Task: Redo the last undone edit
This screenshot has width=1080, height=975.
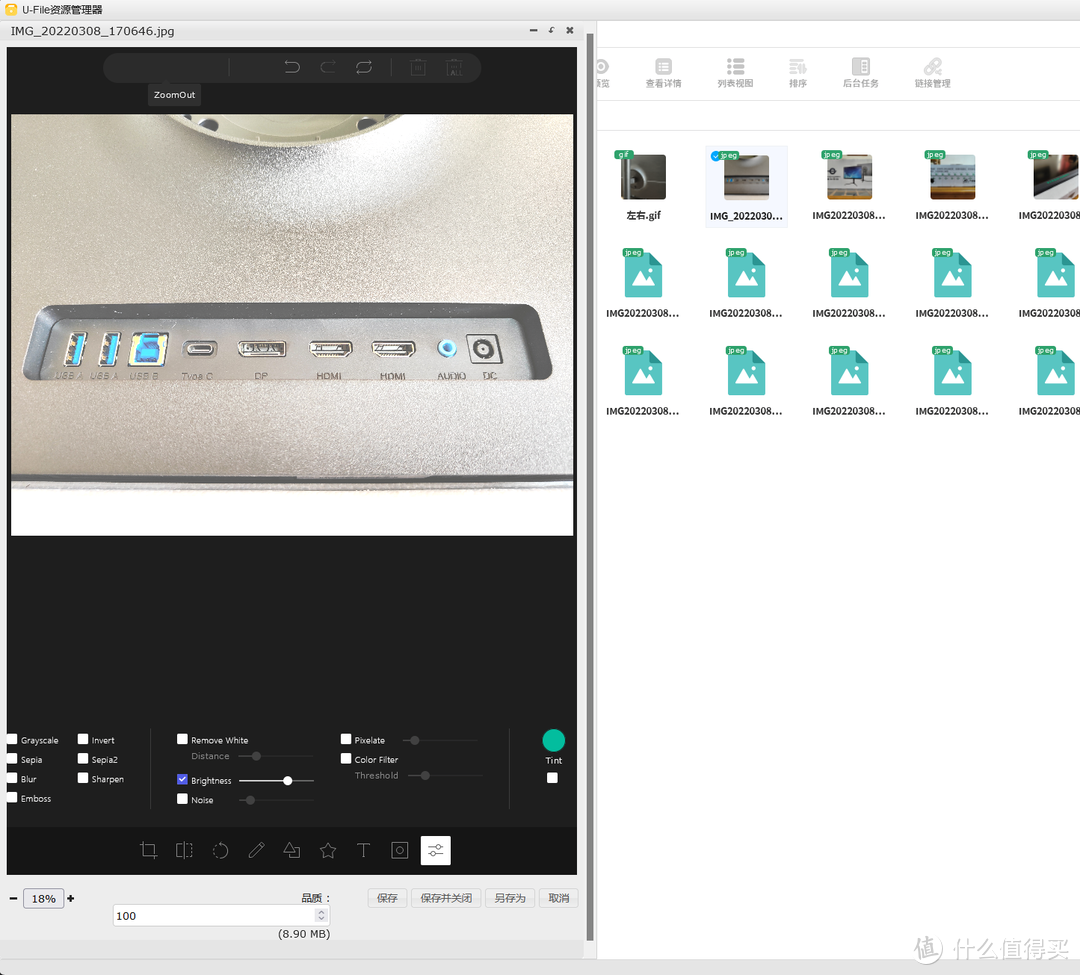Action: 328,67
